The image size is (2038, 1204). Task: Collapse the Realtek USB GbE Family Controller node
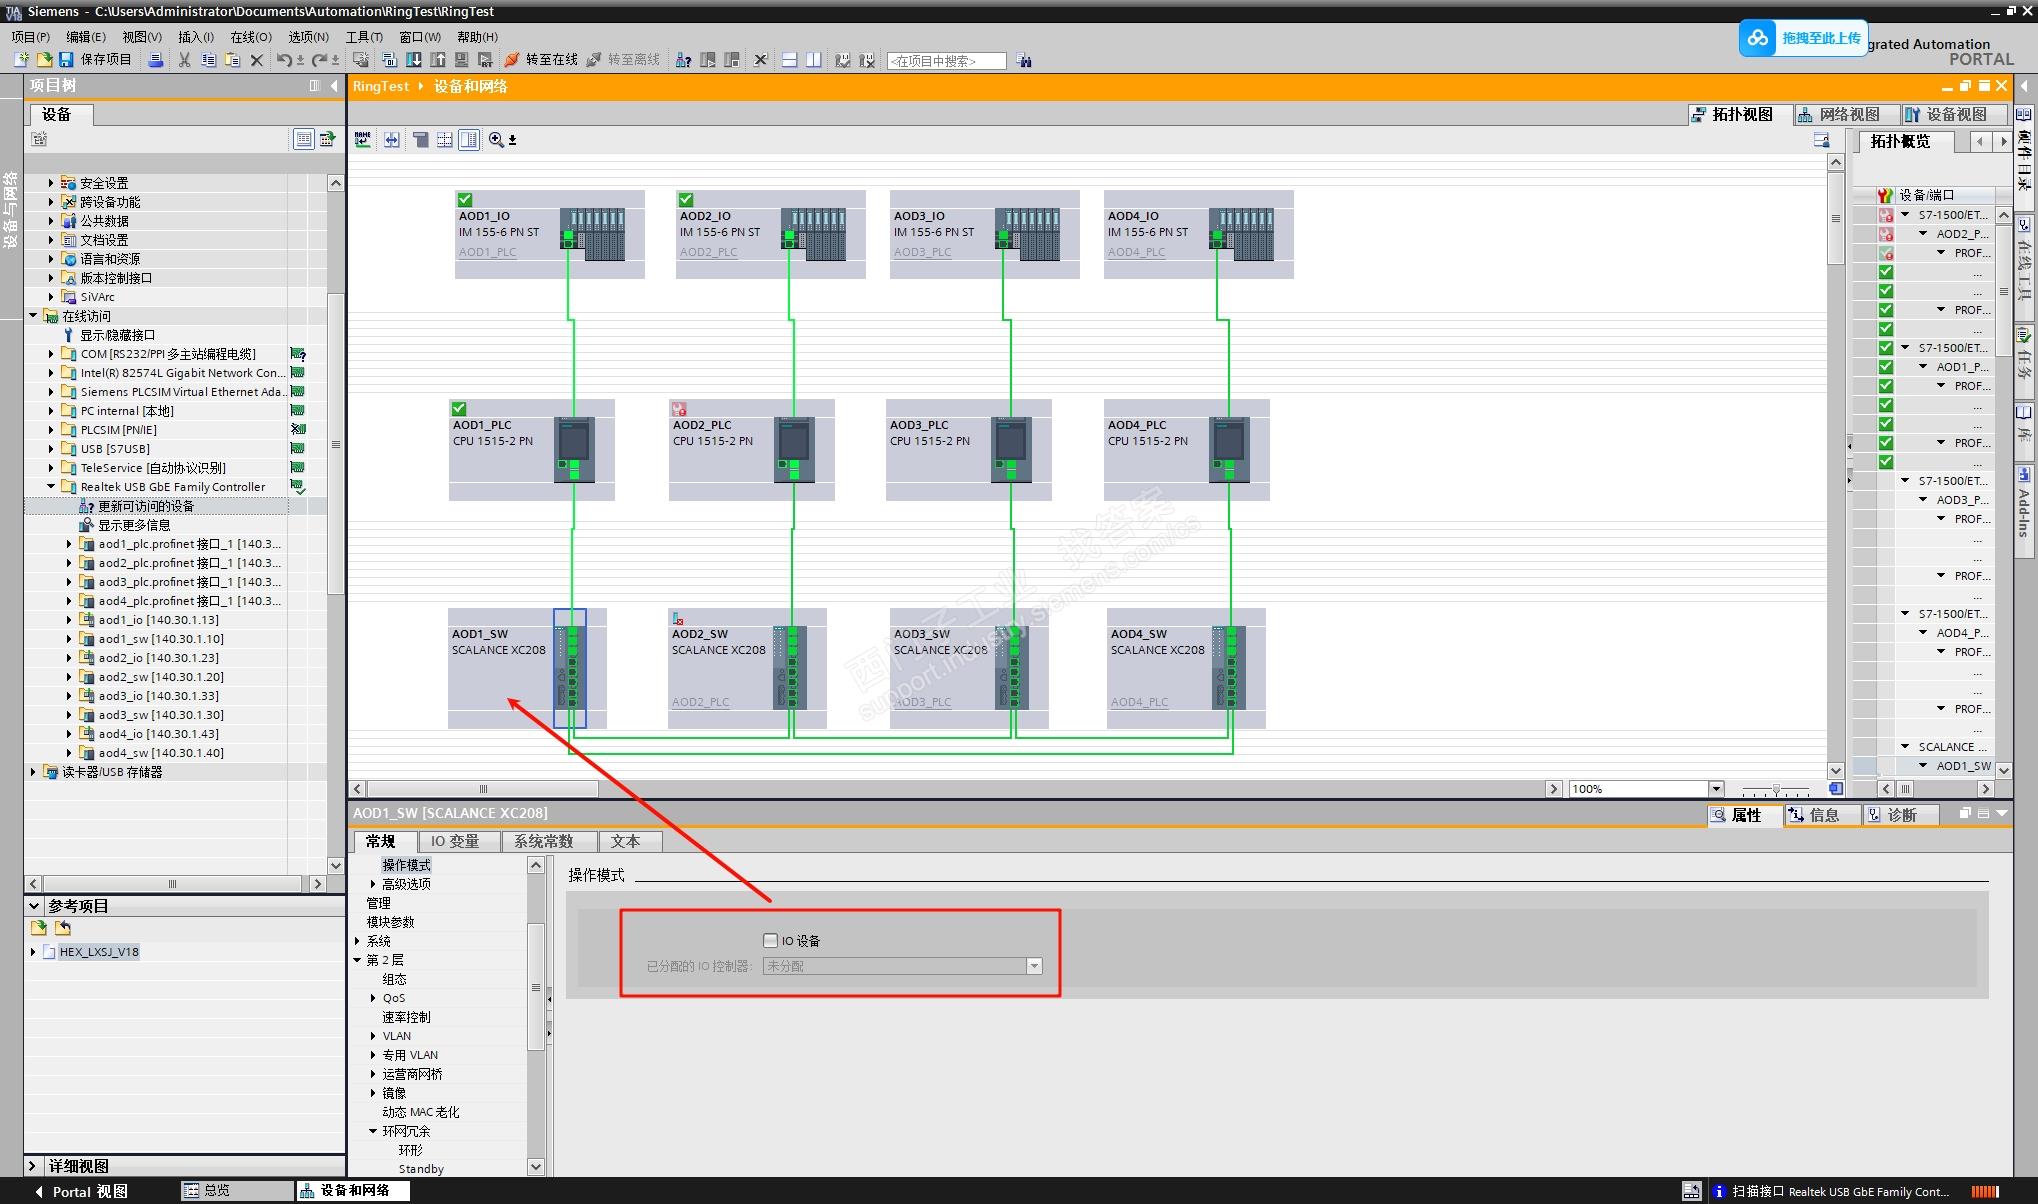51,487
